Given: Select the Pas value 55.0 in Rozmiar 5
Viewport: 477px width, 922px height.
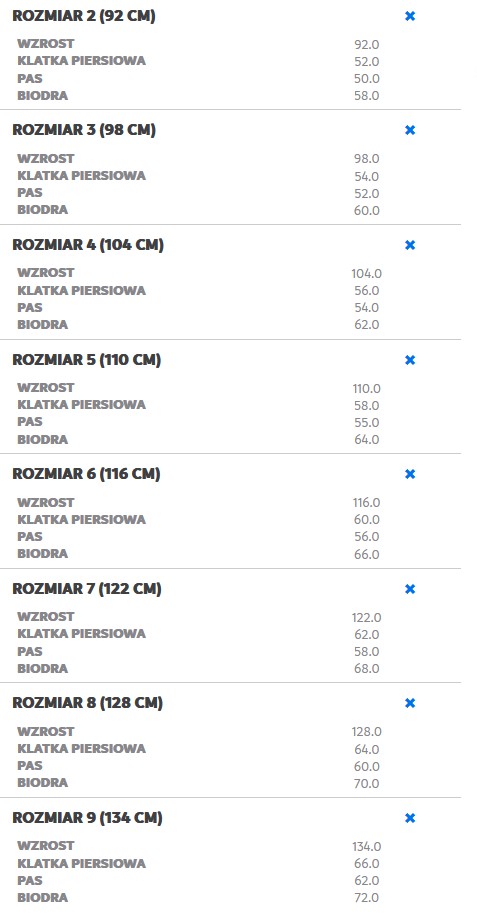Looking at the screenshot, I should [366, 423].
